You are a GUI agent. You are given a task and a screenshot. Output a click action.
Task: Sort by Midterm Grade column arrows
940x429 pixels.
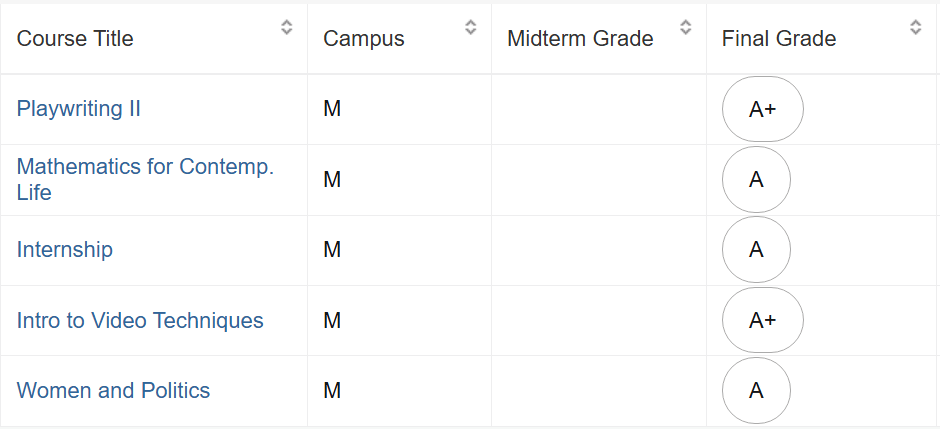[685, 27]
